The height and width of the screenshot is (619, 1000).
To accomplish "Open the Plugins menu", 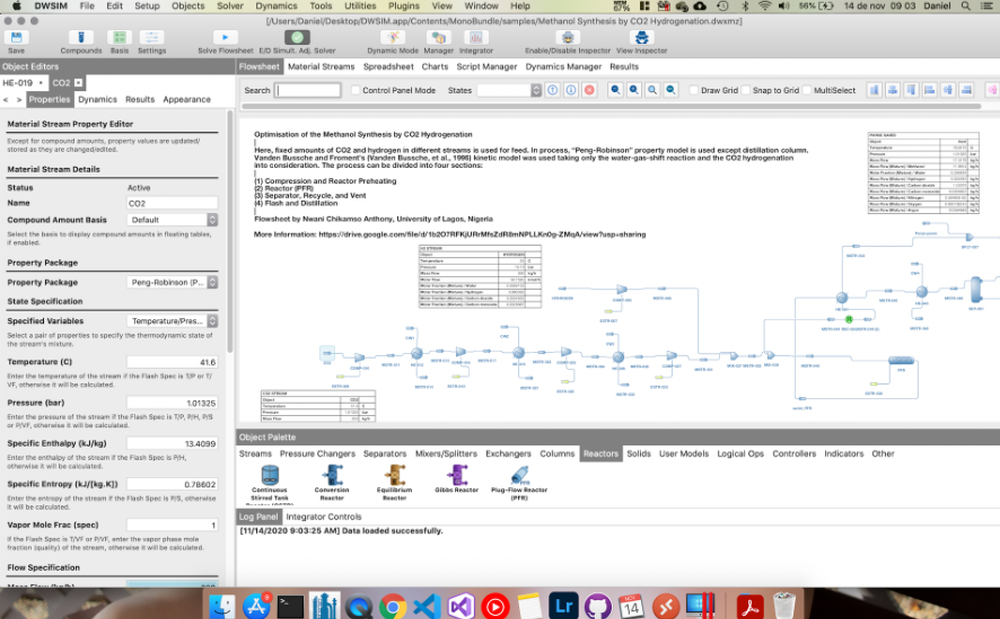I will pyautogui.click(x=404, y=6).
